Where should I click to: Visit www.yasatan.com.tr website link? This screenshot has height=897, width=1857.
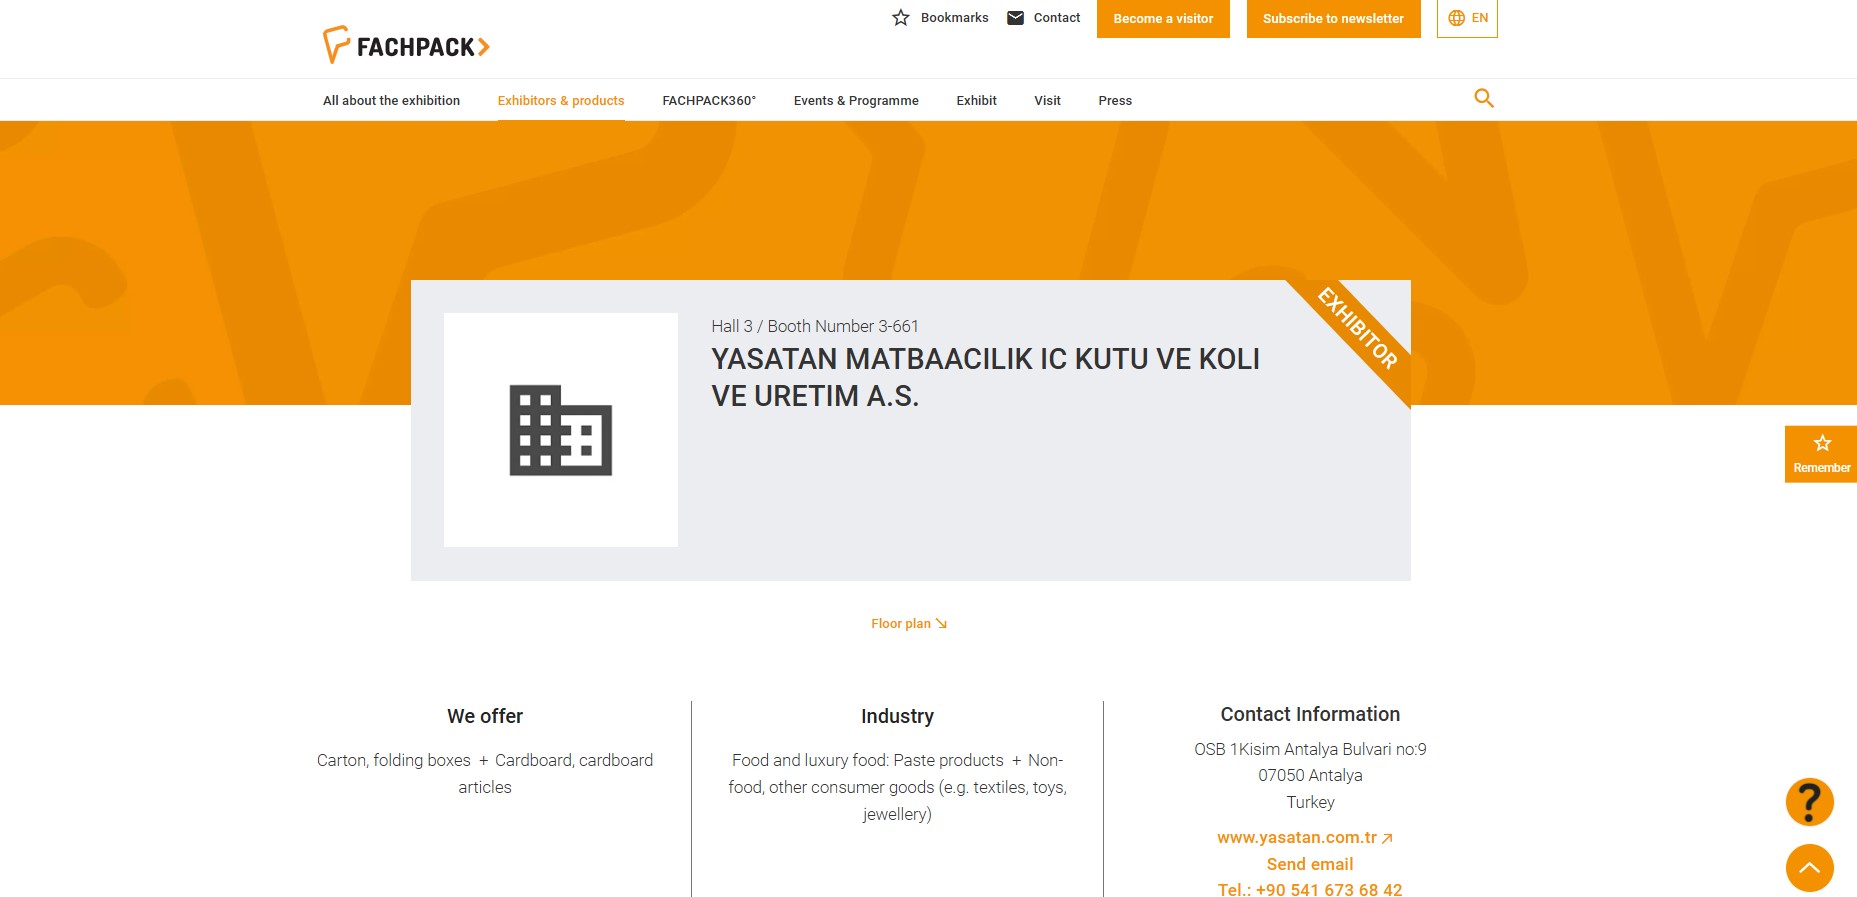[x=1305, y=838]
